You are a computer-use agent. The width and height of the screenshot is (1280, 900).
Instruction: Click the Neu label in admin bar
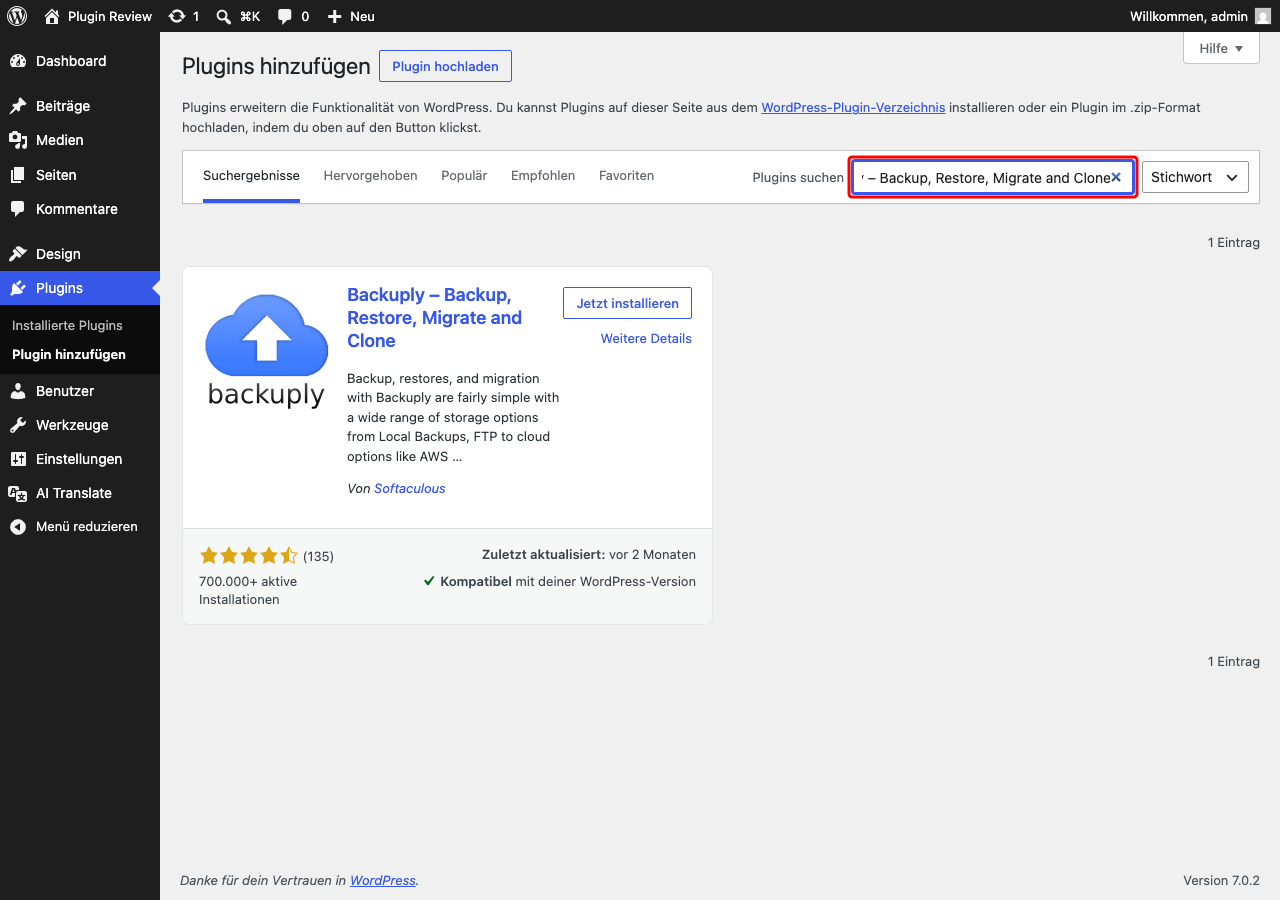tap(362, 16)
